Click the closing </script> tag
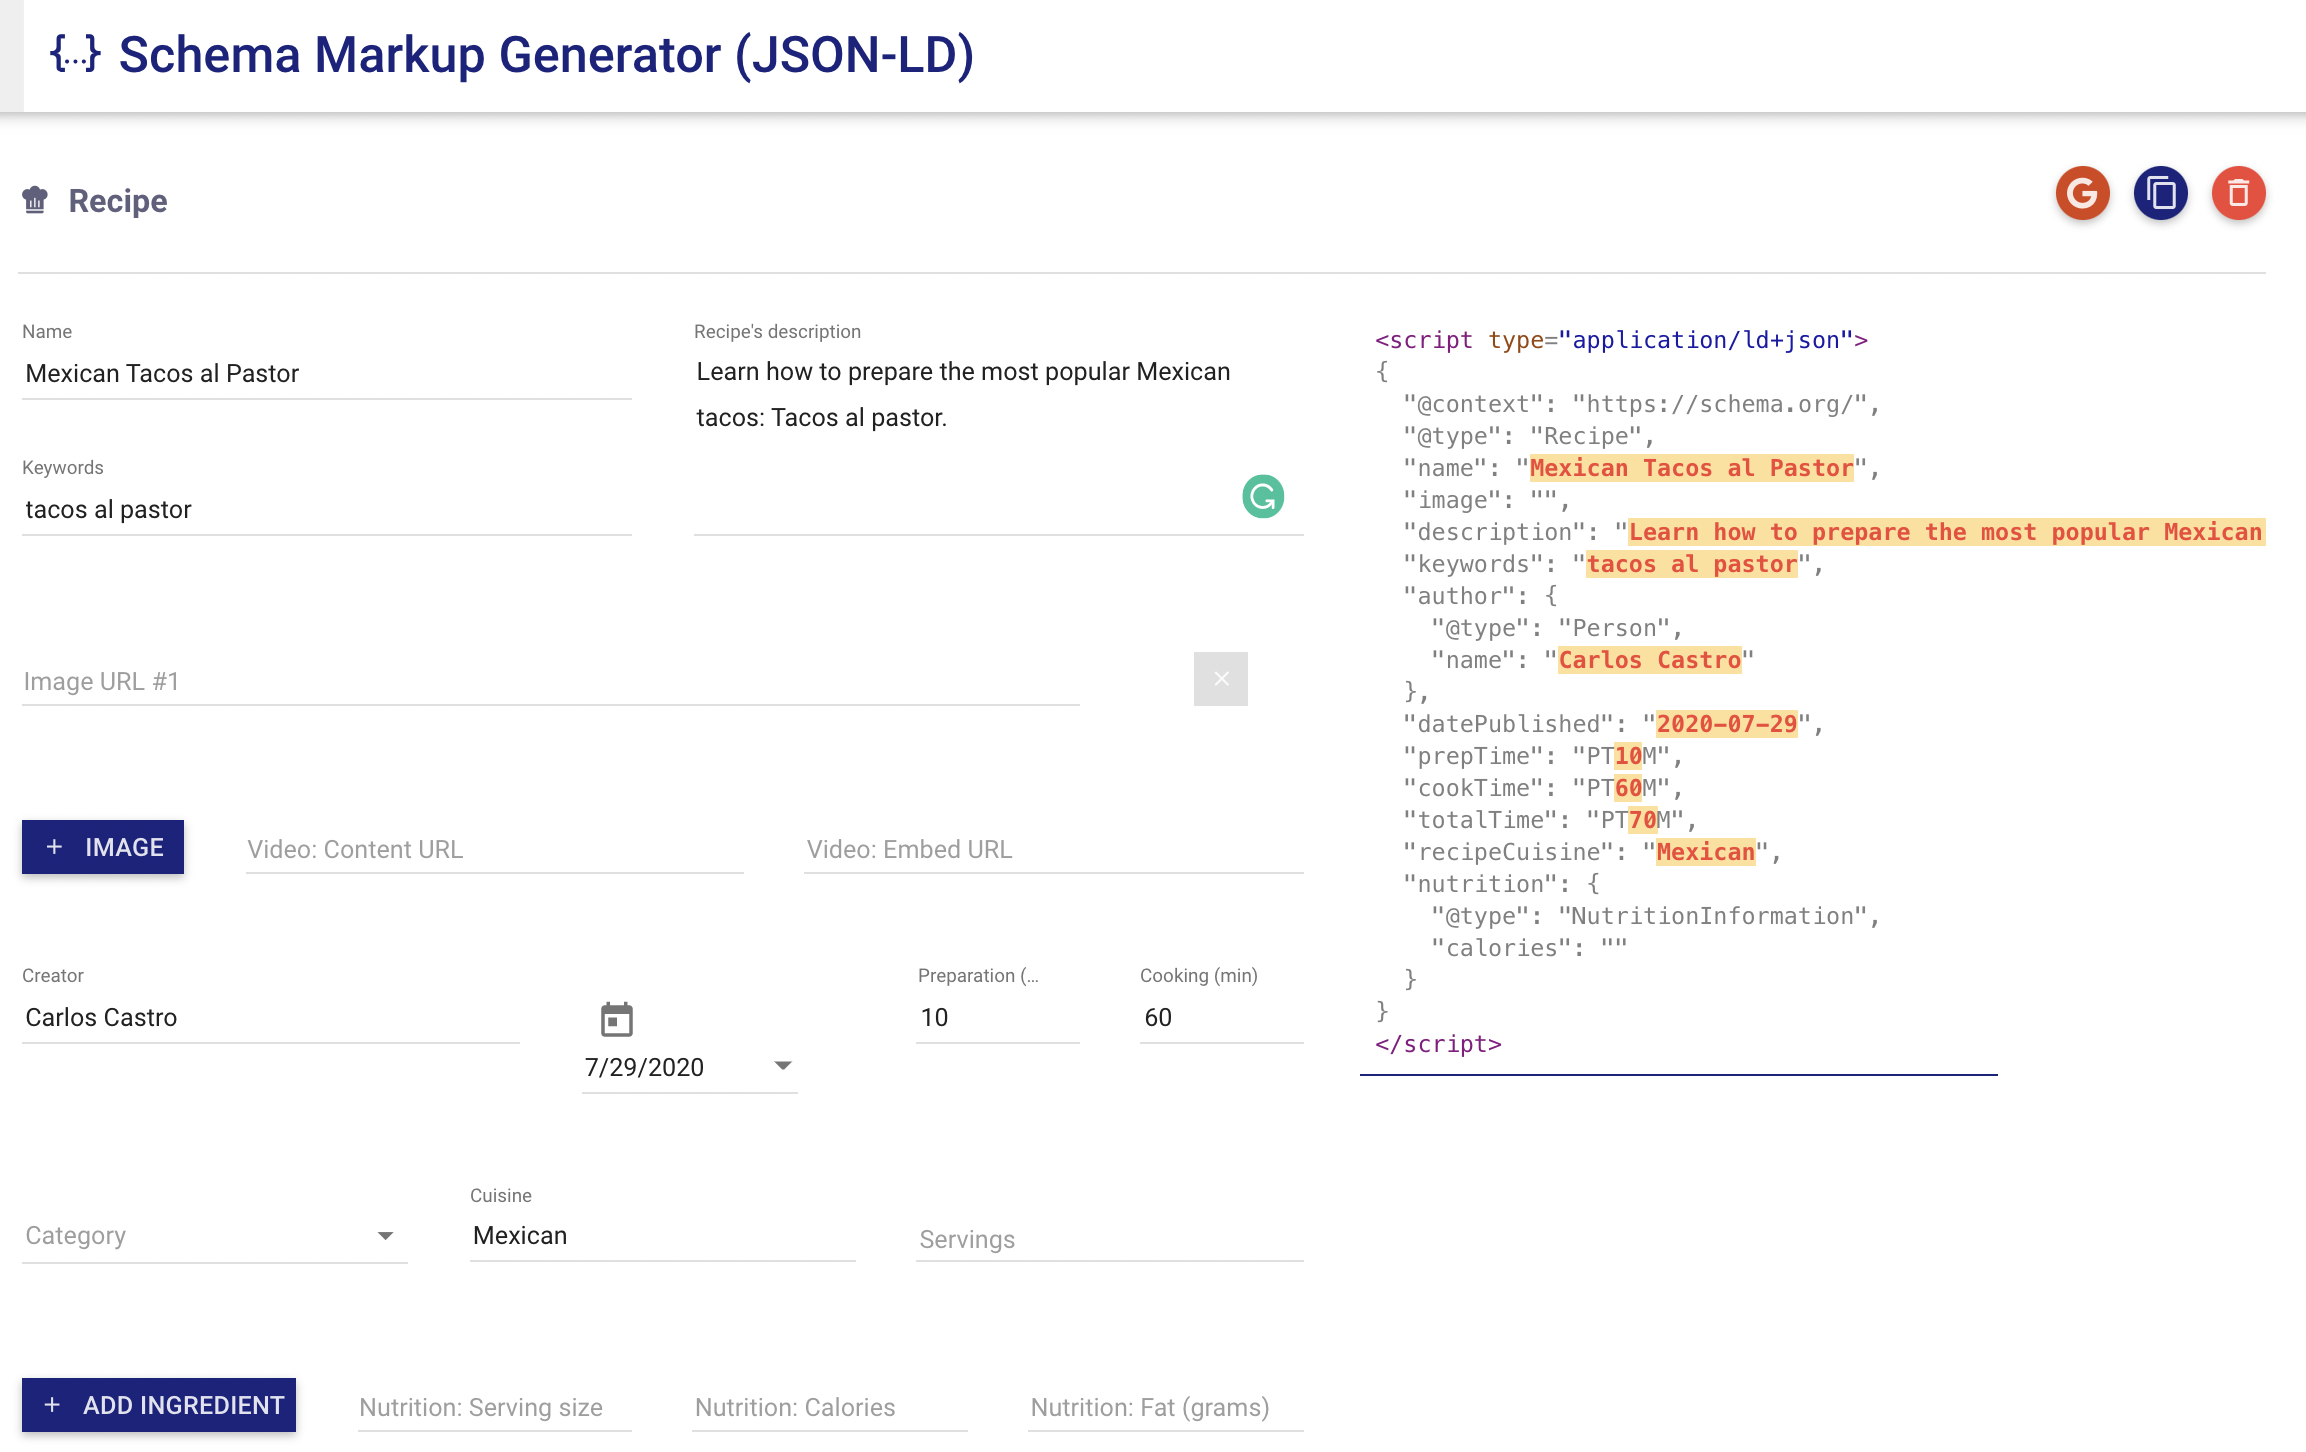Image resolution: width=2306 pixels, height=1452 pixels. pos(1438,1044)
